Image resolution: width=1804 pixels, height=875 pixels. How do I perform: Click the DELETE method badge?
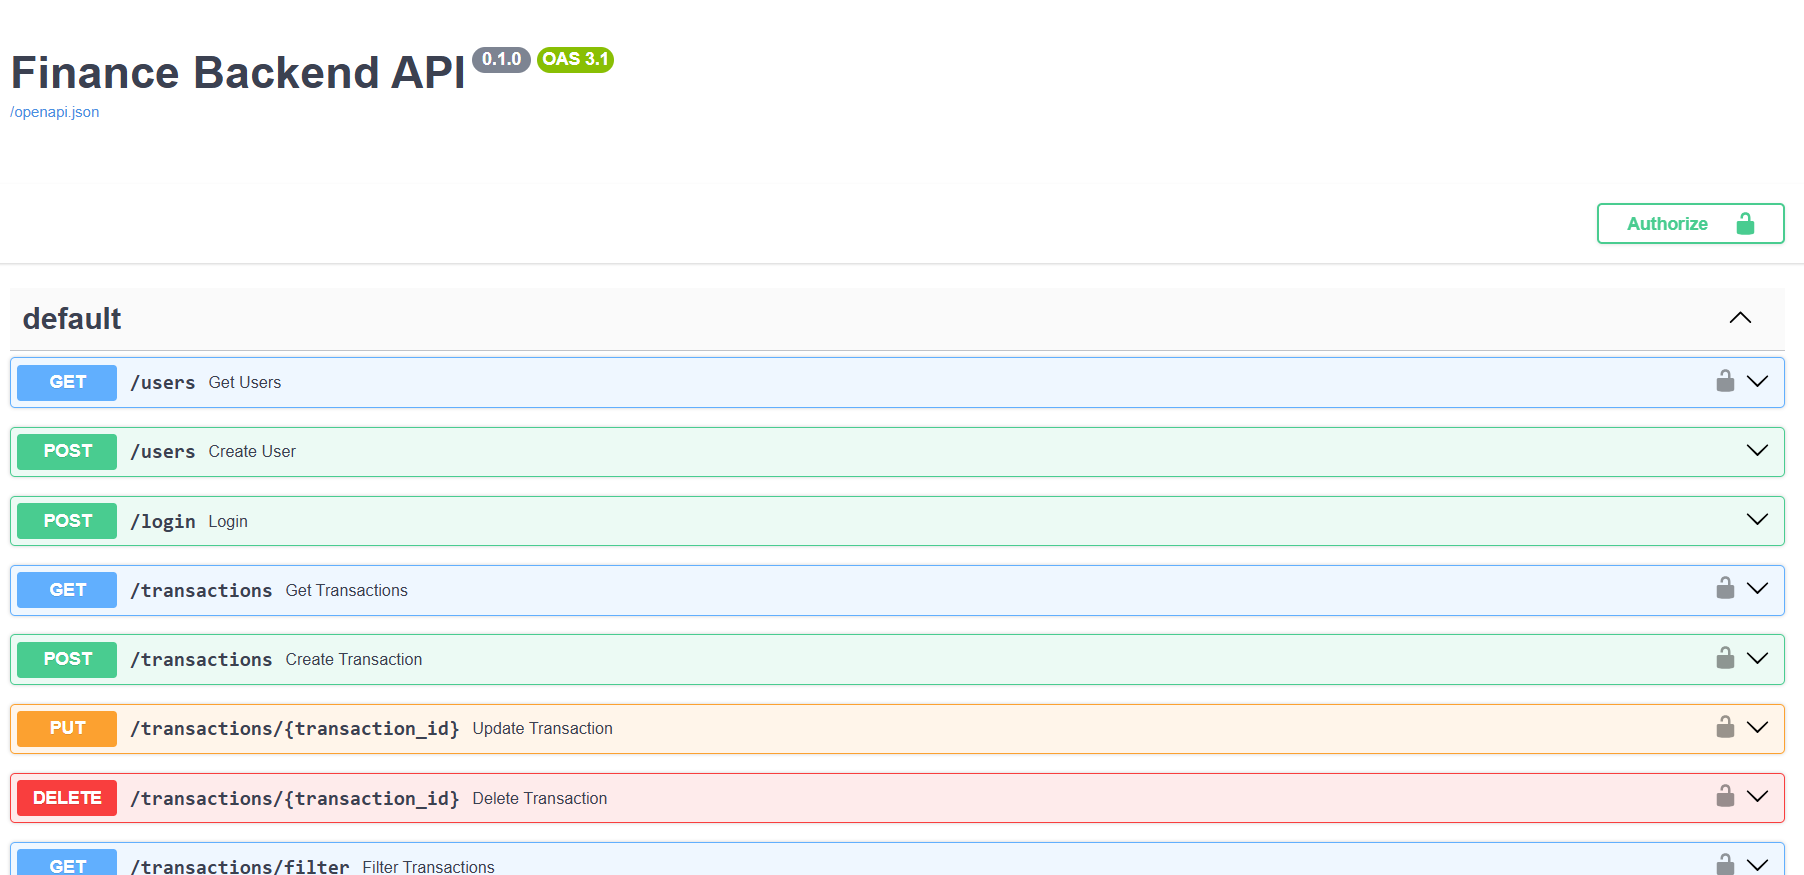click(67, 798)
